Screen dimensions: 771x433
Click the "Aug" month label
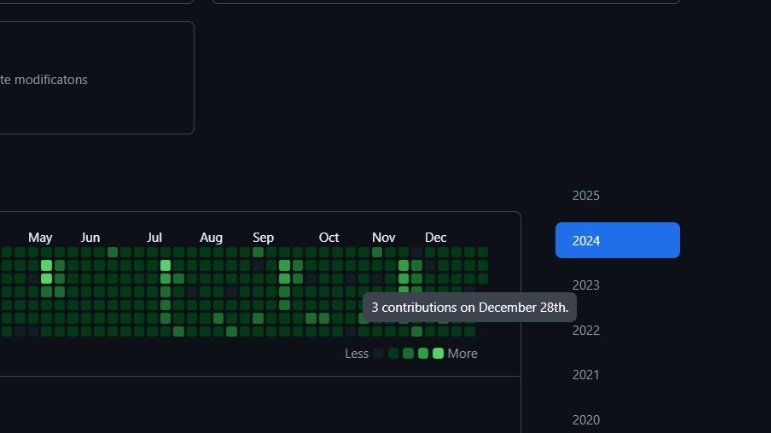tap(211, 238)
